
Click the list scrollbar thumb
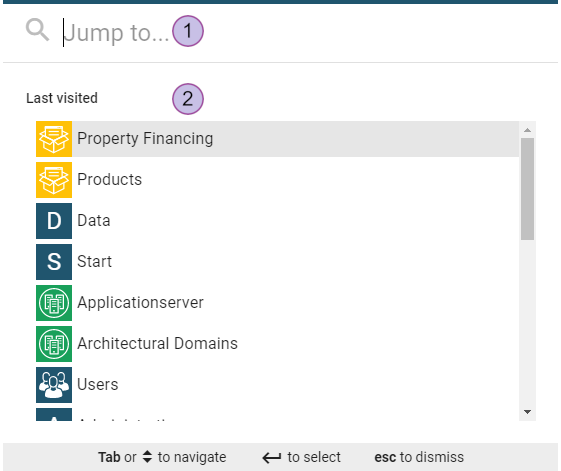click(527, 189)
